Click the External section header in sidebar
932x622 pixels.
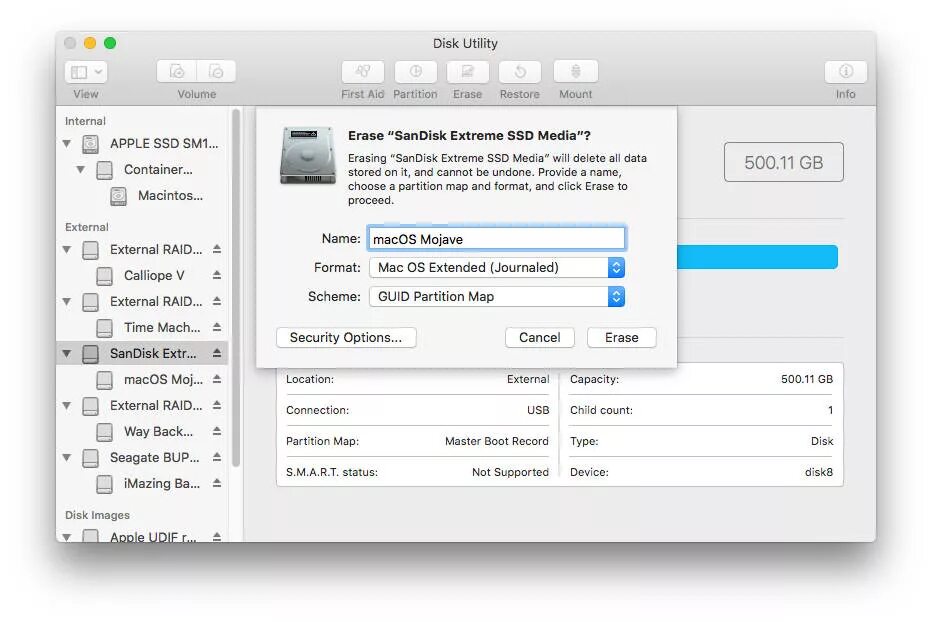click(87, 227)
